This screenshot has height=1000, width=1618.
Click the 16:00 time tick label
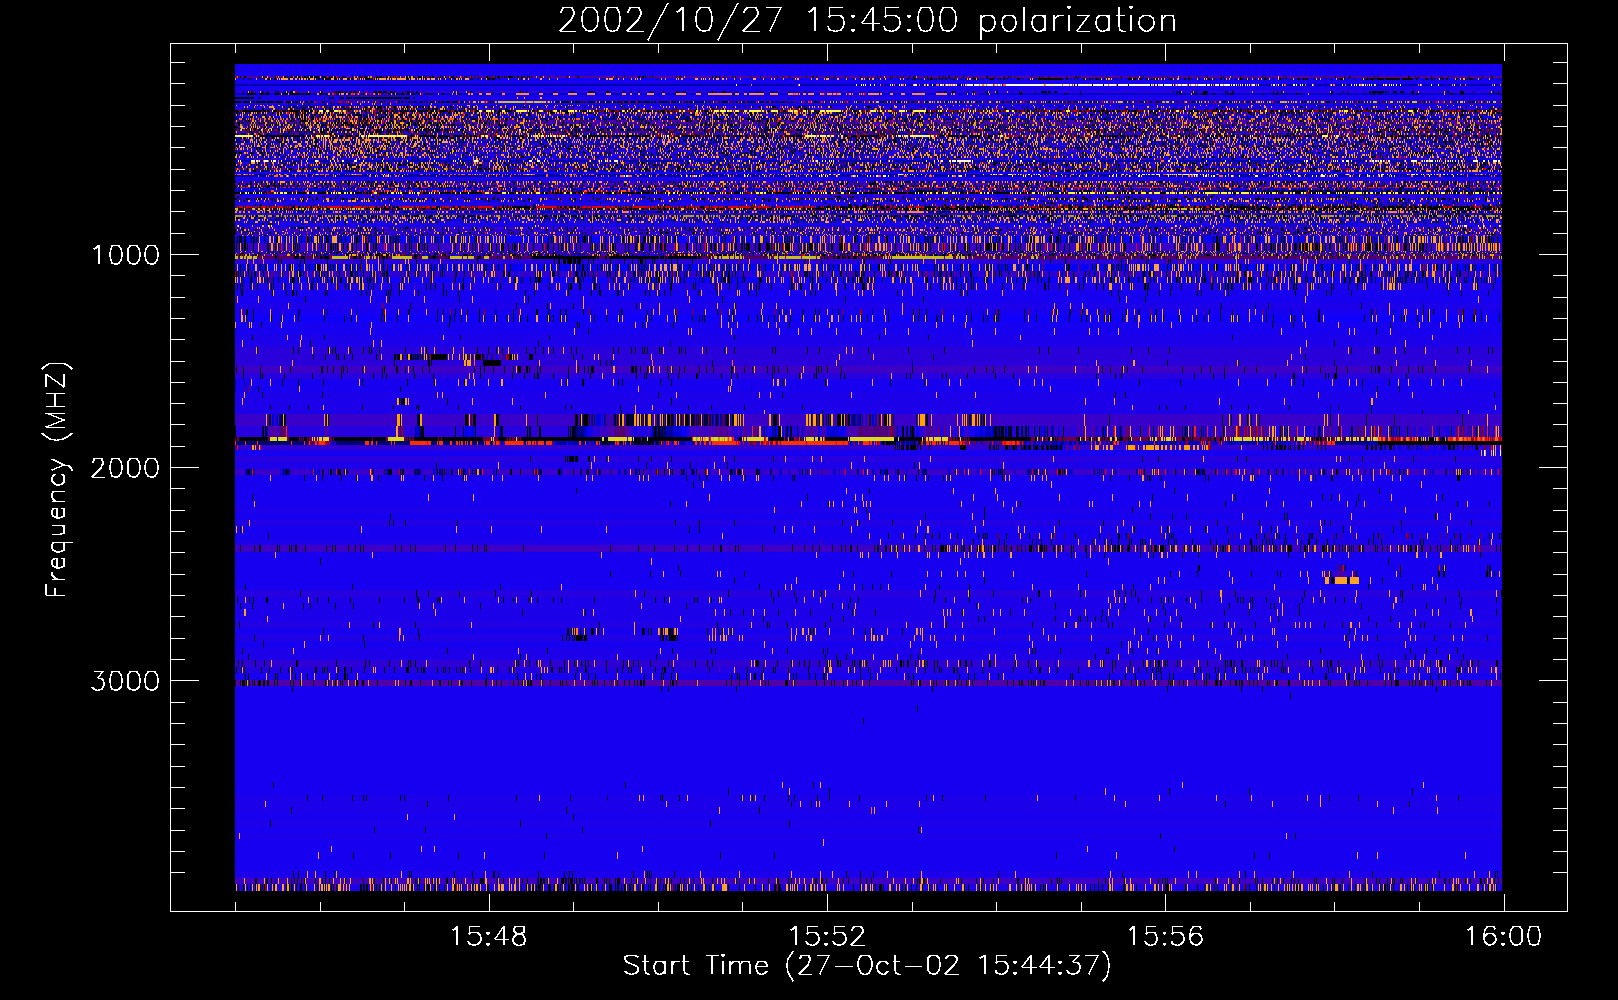coord(1503,937)
